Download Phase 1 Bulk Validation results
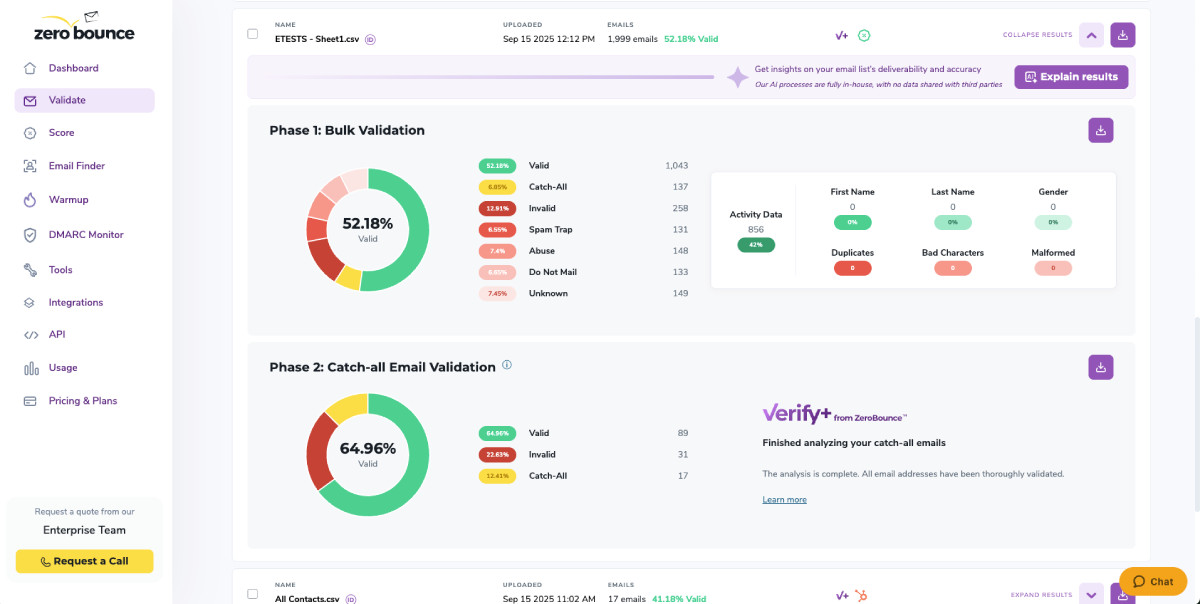The width and height of the screenshot is (1200, 604). coord(1100,130)
